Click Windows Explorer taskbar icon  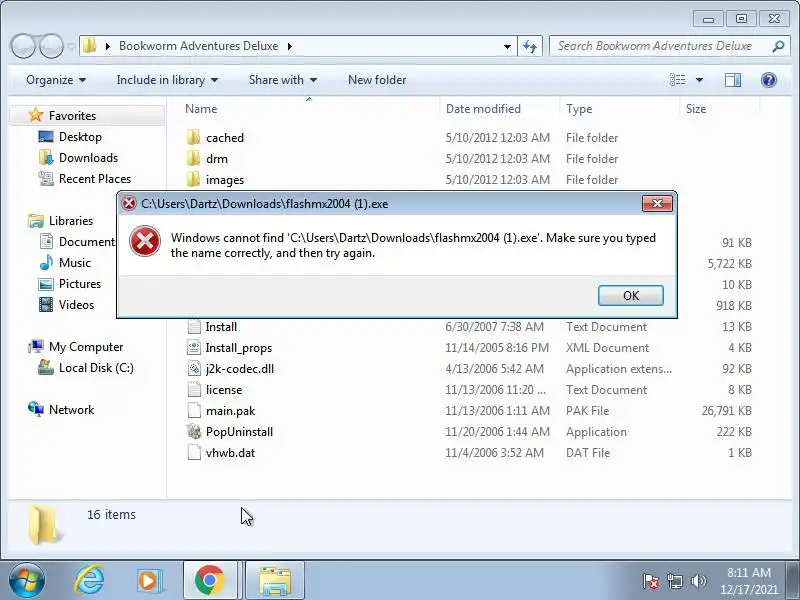[x=274, y=581]
